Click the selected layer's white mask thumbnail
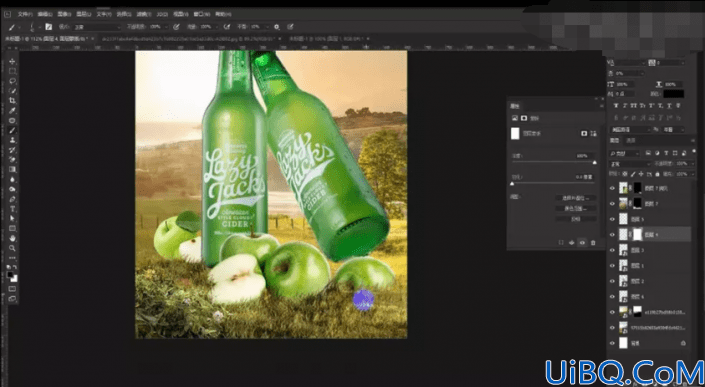This screenshot has width=705, height=387. pos(638,234)
